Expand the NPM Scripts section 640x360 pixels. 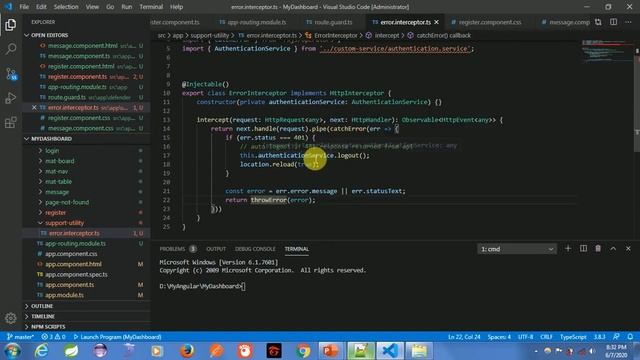point(48,327)
